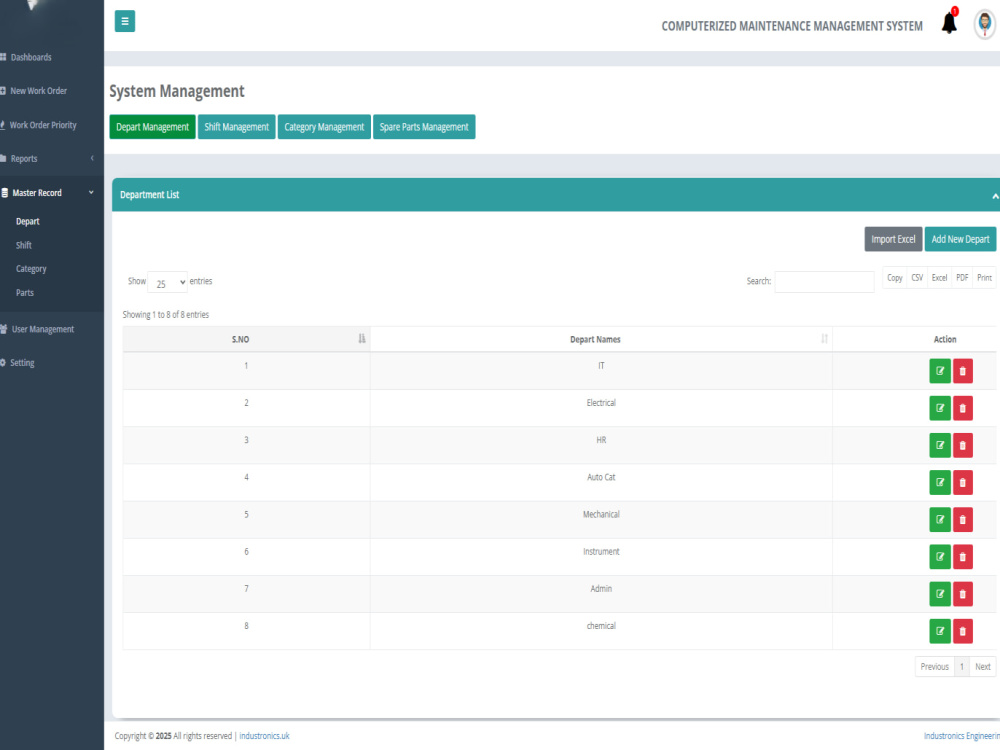Switch to Depart Management tab
This screenshot has height=750, width=1000.
pyautogui.click(x=152, y=127)
